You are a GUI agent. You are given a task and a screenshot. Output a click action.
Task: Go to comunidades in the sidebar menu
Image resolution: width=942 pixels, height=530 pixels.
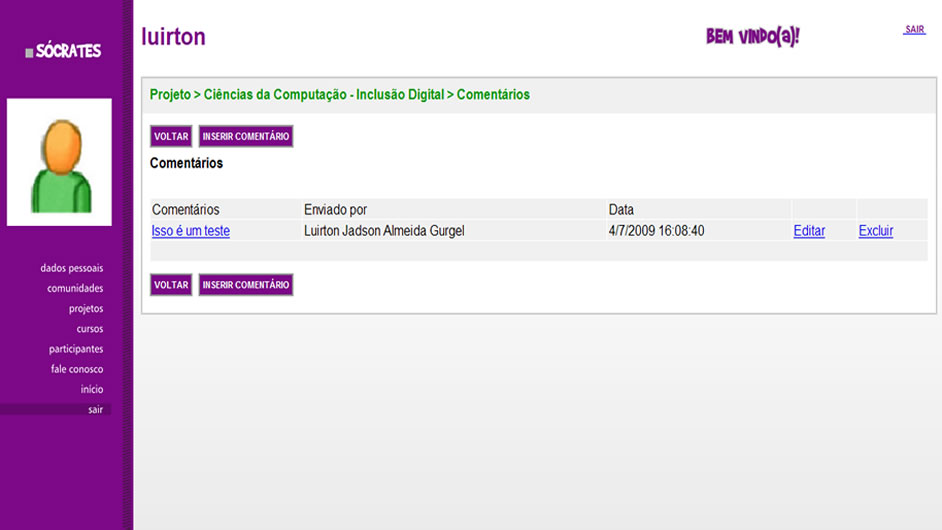coord(74,288)
